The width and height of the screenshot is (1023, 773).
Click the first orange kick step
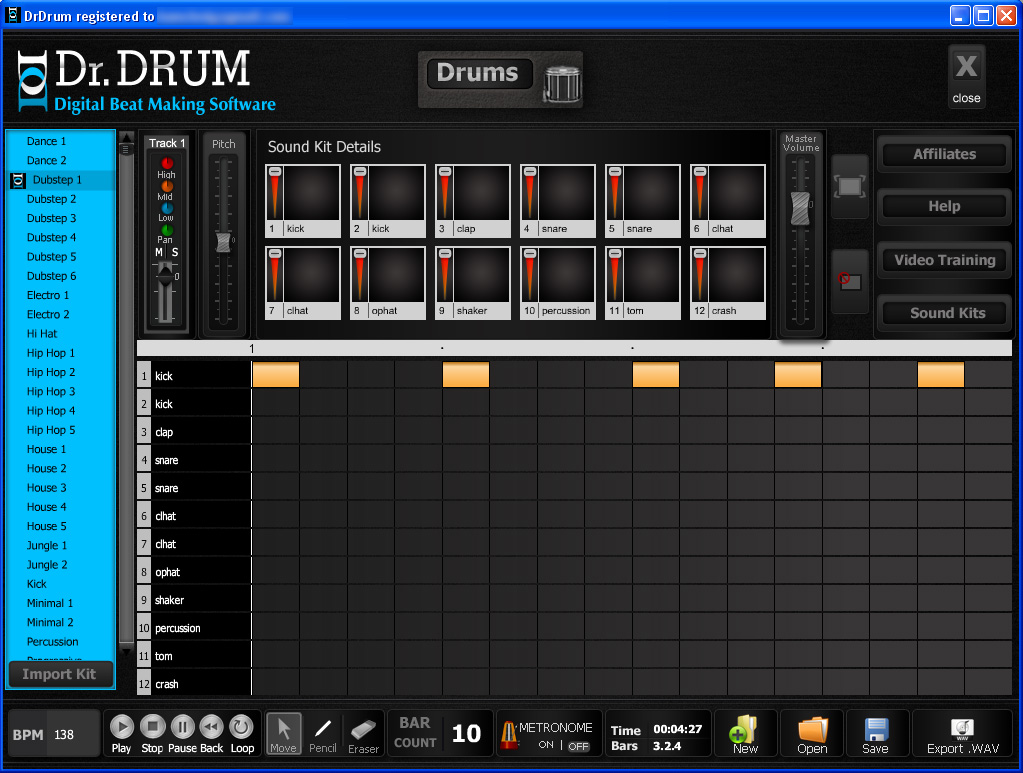click(276, 375)
